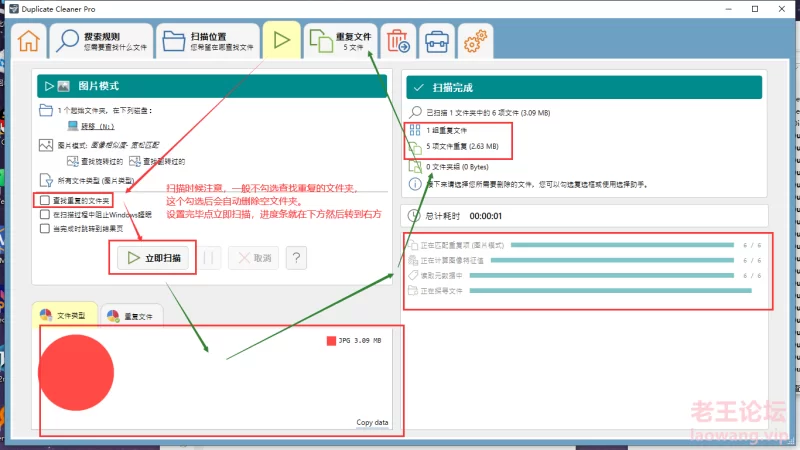Open the 搜索规则 search criteria tab
Image resolution: width=800 pixels, height=450 pixels.
pos(102,41)
